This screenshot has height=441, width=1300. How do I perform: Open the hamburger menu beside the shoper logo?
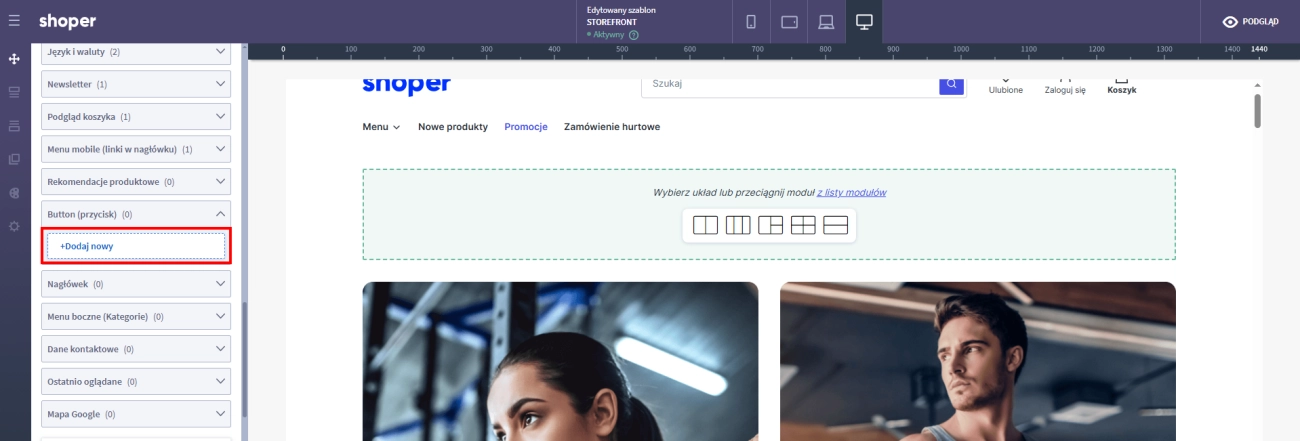[14, 21]
